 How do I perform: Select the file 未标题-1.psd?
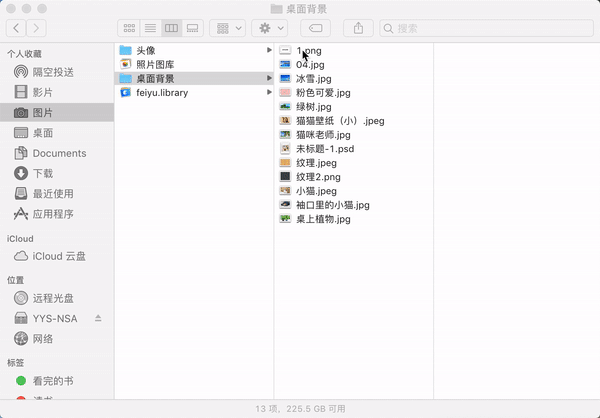click(x=354, y=149)
